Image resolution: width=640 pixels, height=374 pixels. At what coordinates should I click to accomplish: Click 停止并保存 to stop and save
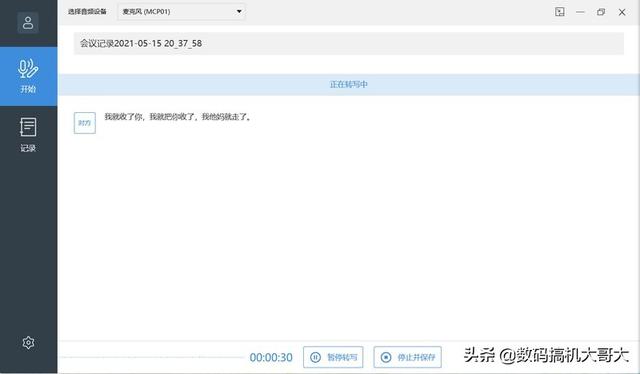pyautogui.click(x=407, y=357)
